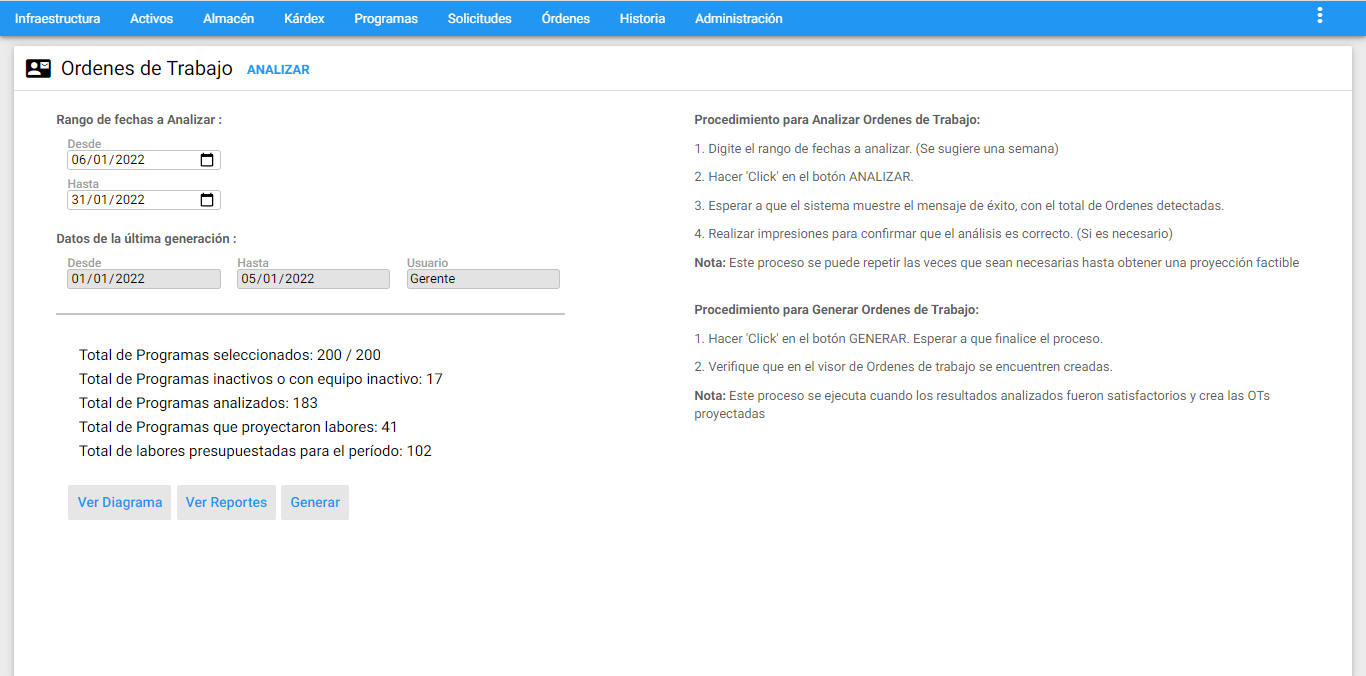Open the Órdenes menu
Image resolution: width=1366 pixels, height=676 pixels.
pyautogui.click(x=565, y=18)
